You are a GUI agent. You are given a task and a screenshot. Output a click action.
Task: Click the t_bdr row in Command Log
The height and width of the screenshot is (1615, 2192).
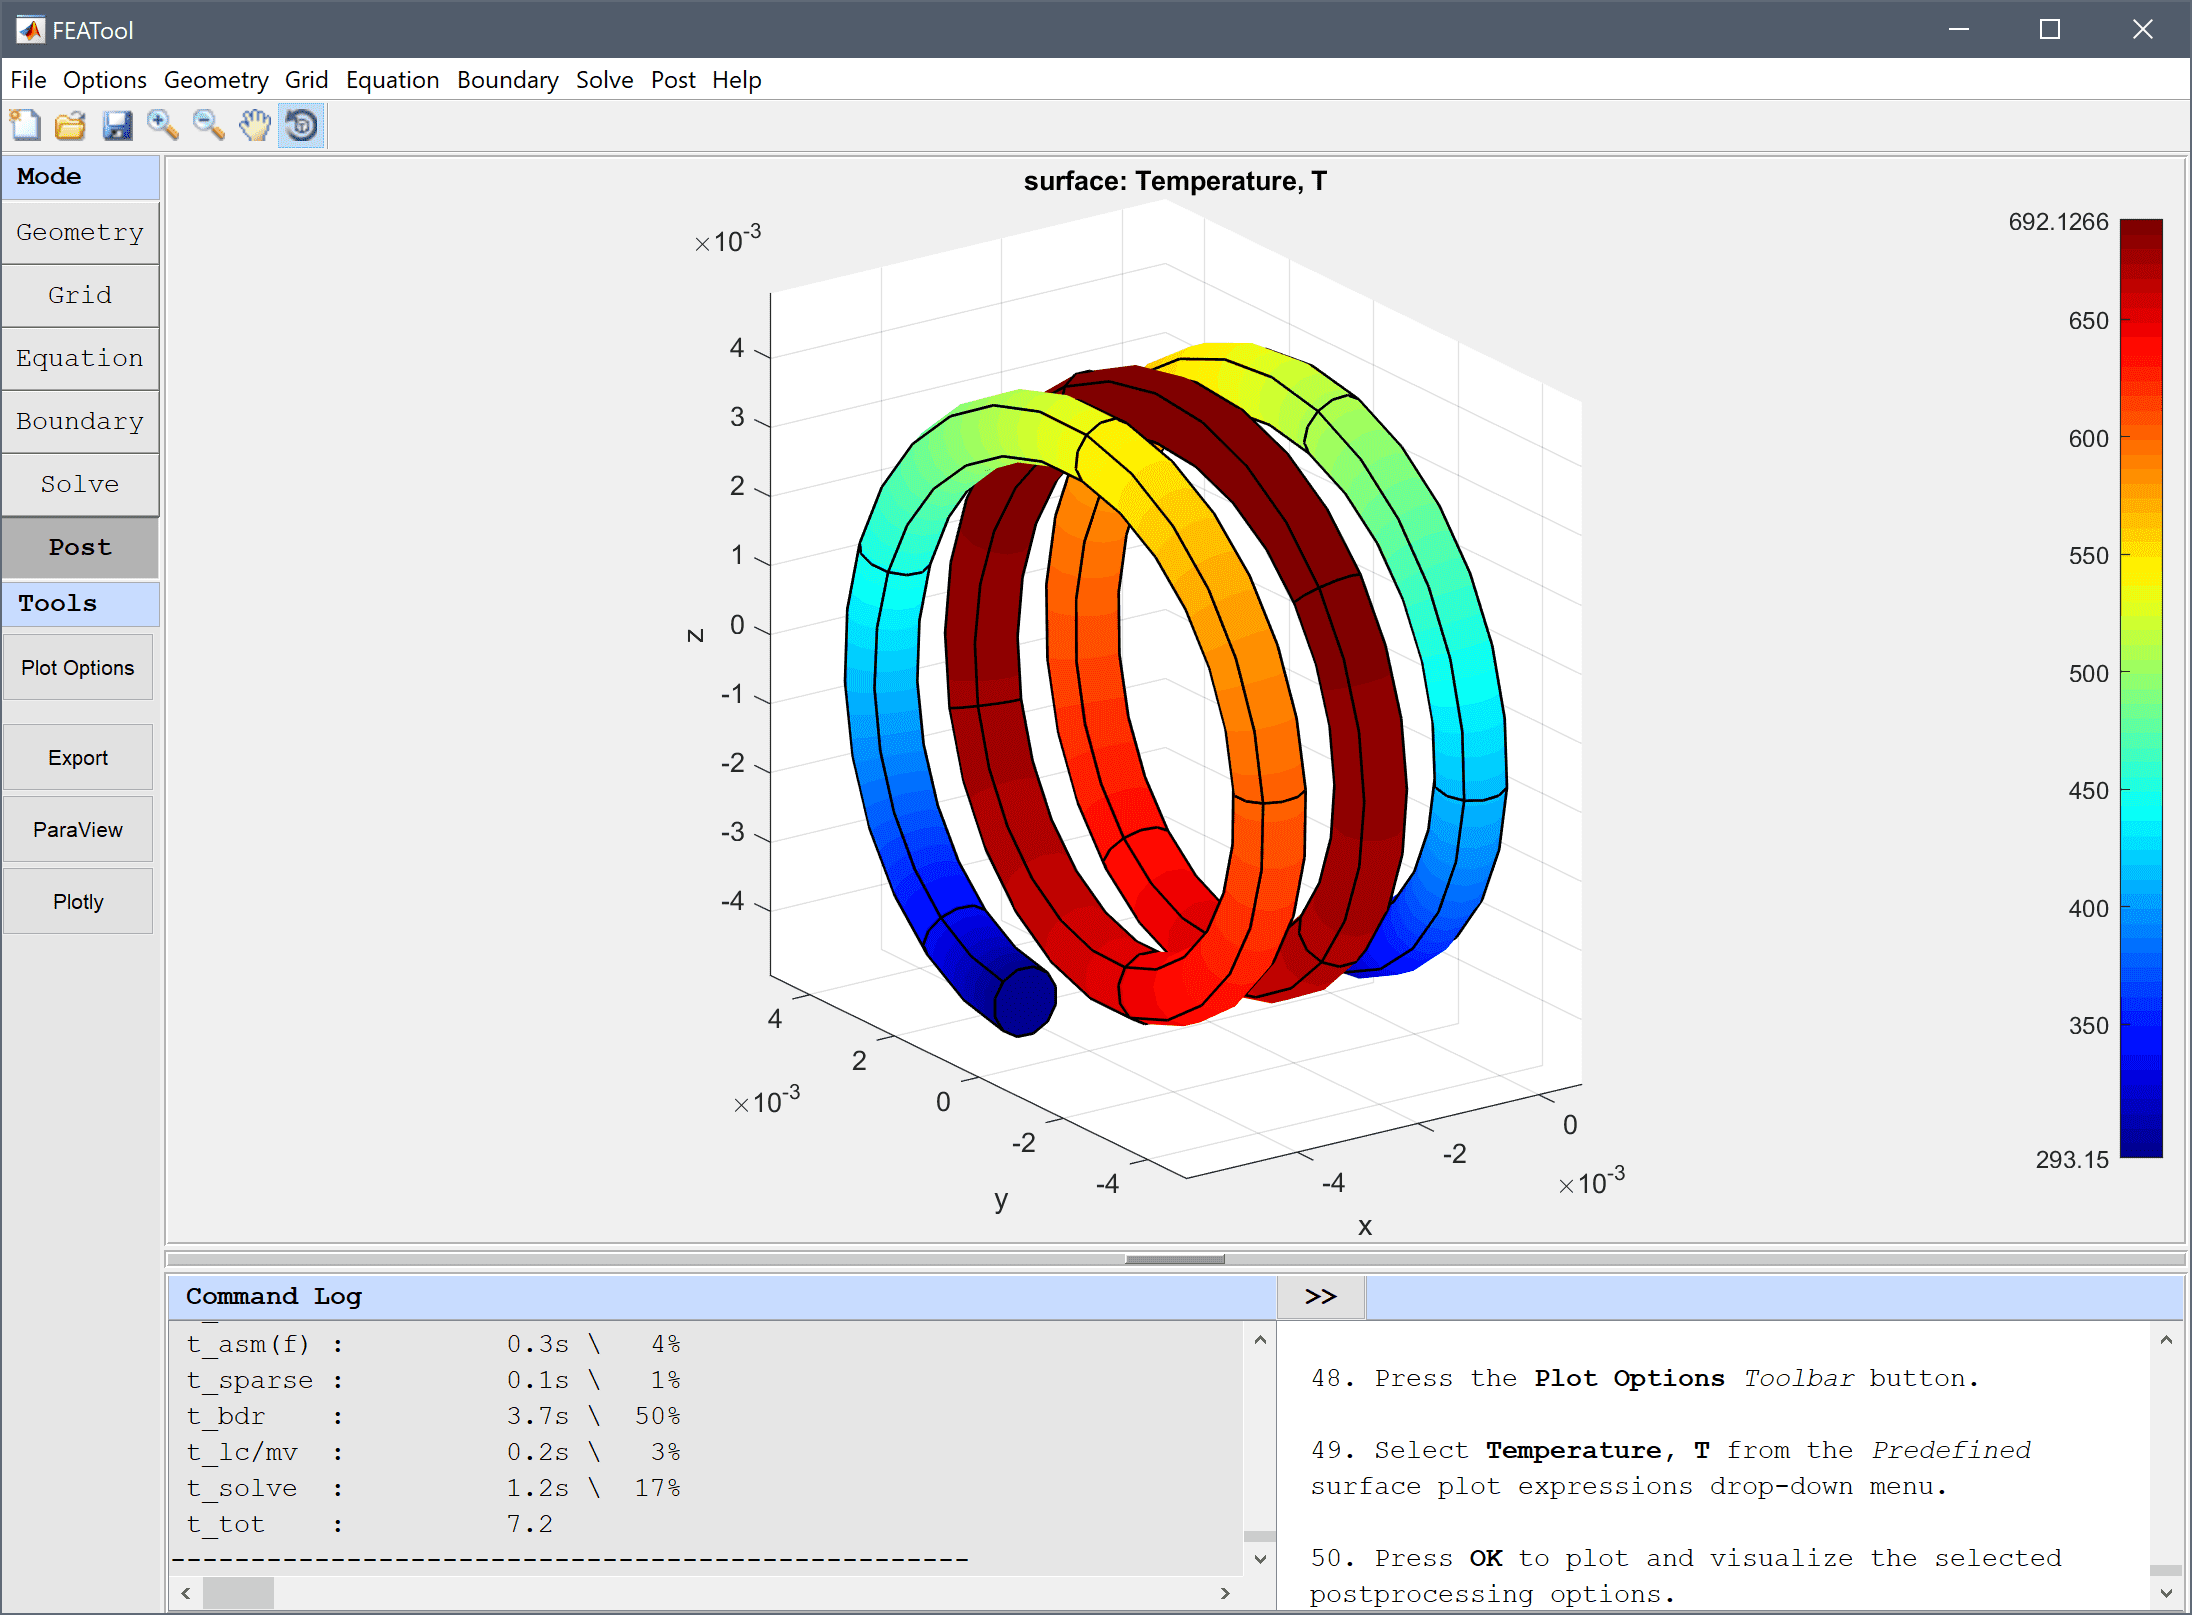click(433, 1416)
